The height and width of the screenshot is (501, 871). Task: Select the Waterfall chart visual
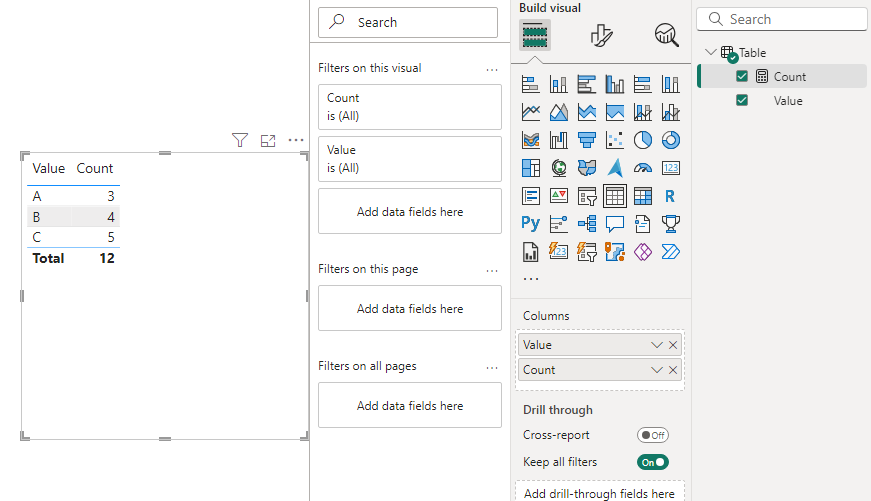(x=559, y=140)
